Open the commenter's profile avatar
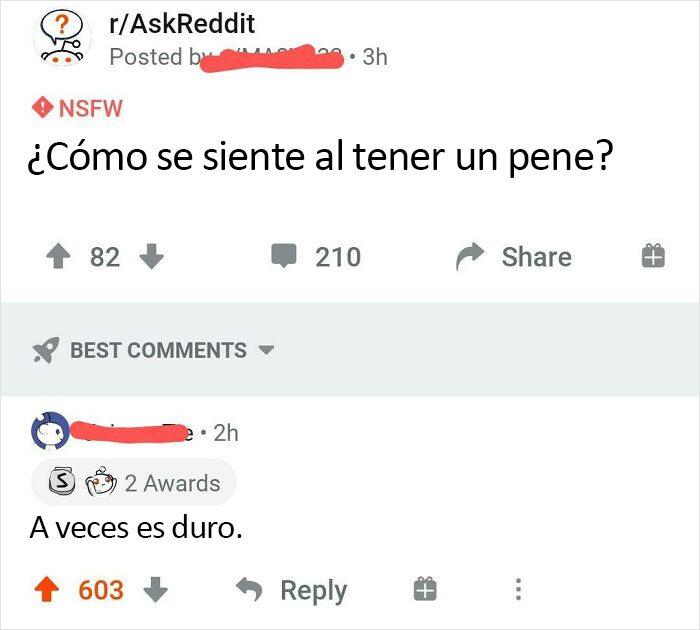This screenshot has width=700, height=630. coord(51,432)
